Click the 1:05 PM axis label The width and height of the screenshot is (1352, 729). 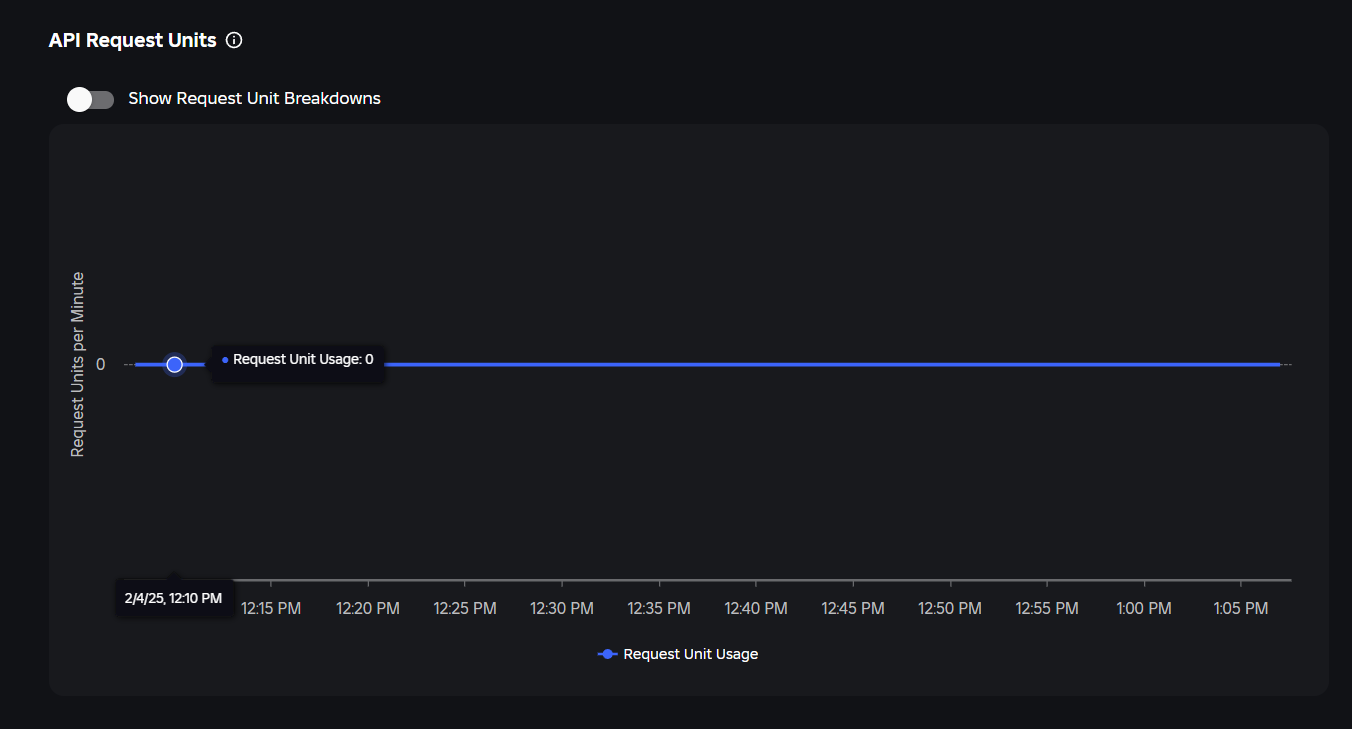(x=1241, y=608)
